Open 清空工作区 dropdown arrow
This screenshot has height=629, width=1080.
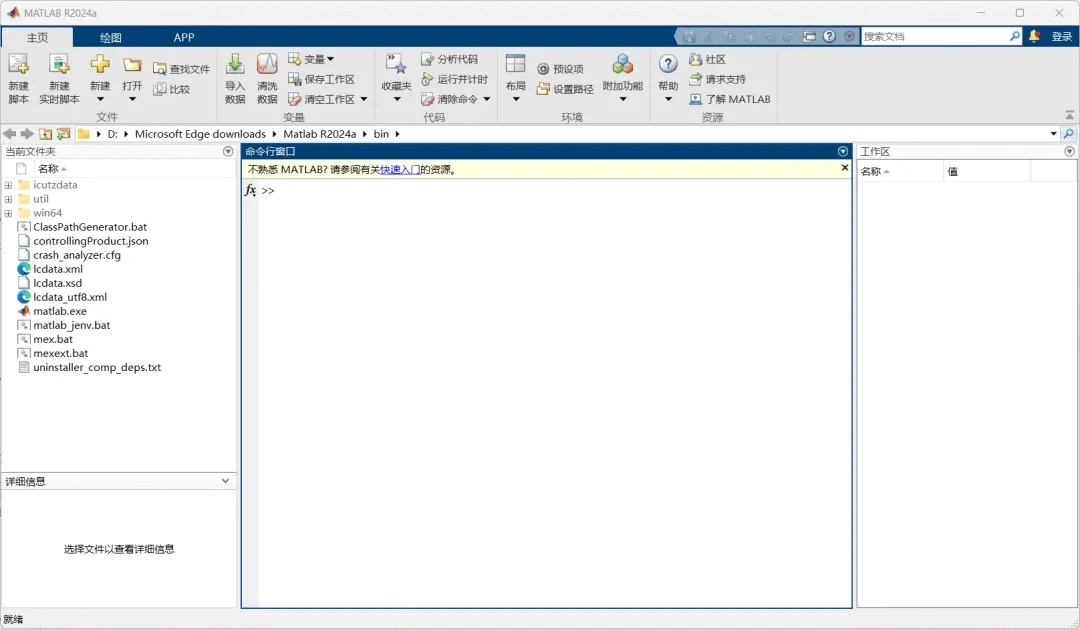364,99
